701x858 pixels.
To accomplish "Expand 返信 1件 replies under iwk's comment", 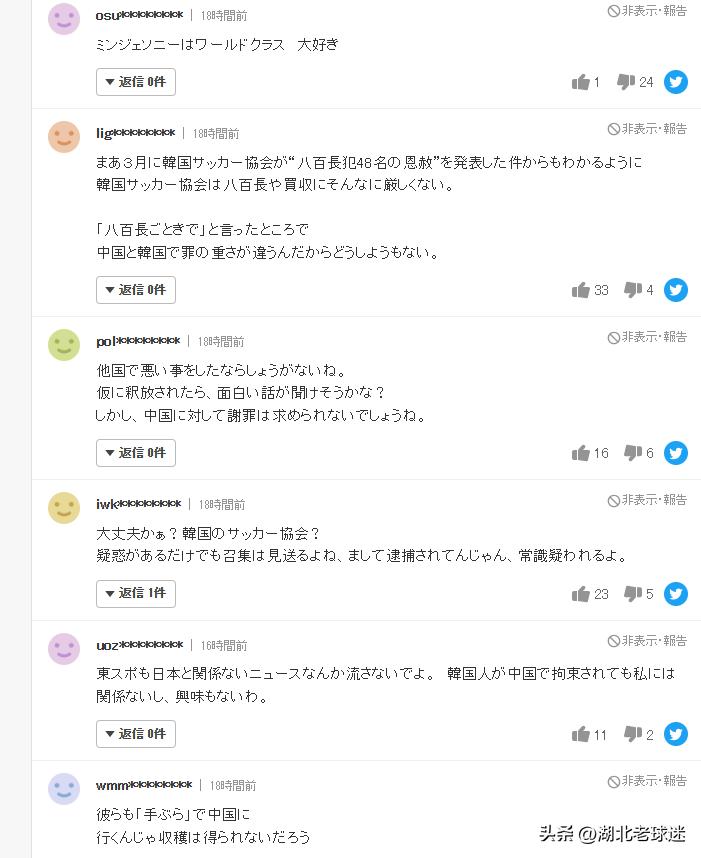I will click(x=135, y=593).
